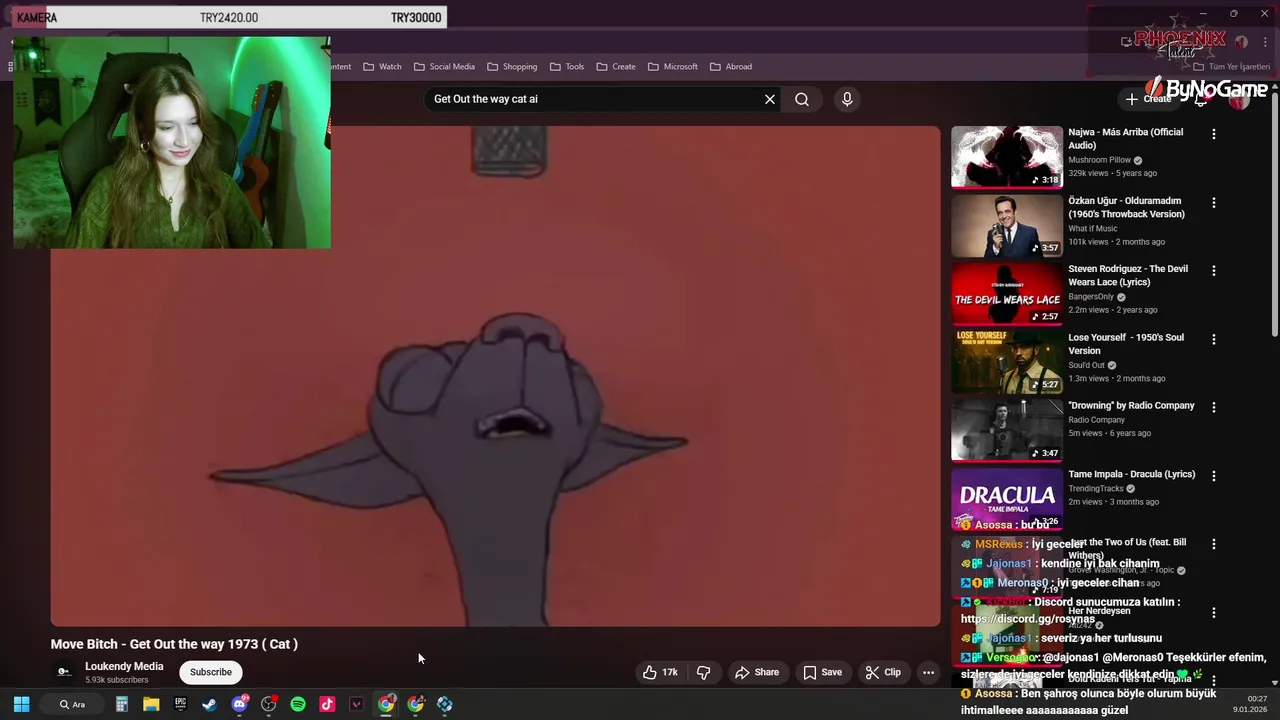Screen dimensions: 1280x720
Task: Open the pink music note app in taskbar
Action: tap(327, 704)
